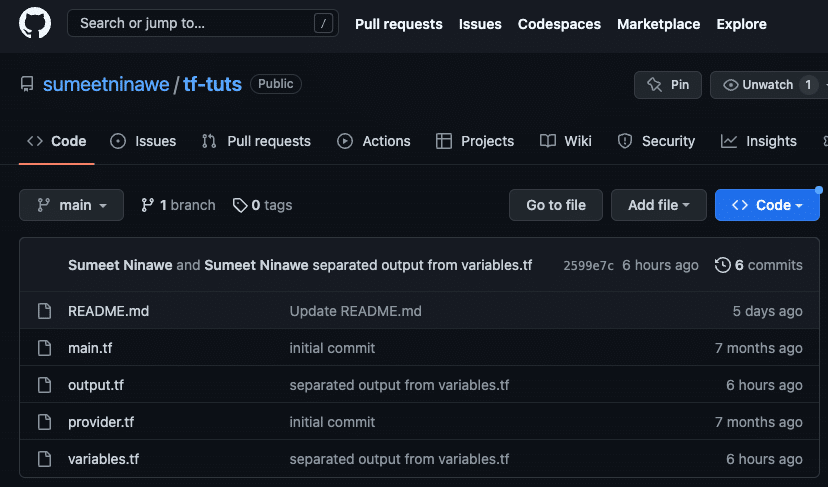The height and width of the screenshot is (487, 828).
Task: Switch to the Issues tab
Action: [143, 141]
